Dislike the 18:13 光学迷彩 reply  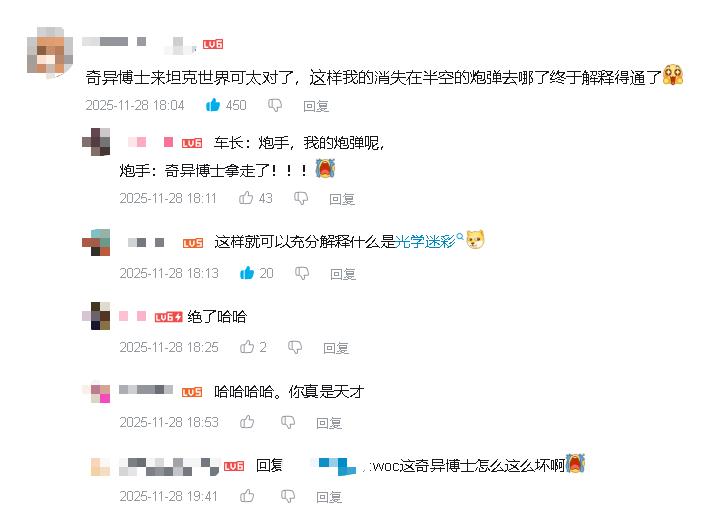pos(302,273)
